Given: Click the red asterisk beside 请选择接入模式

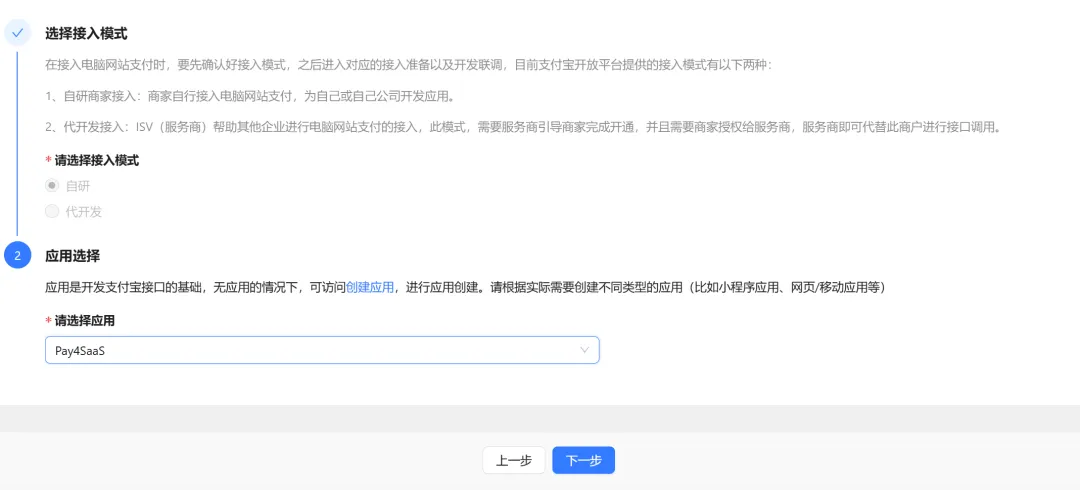Looking at the screenshot, I should click(48, 161).
